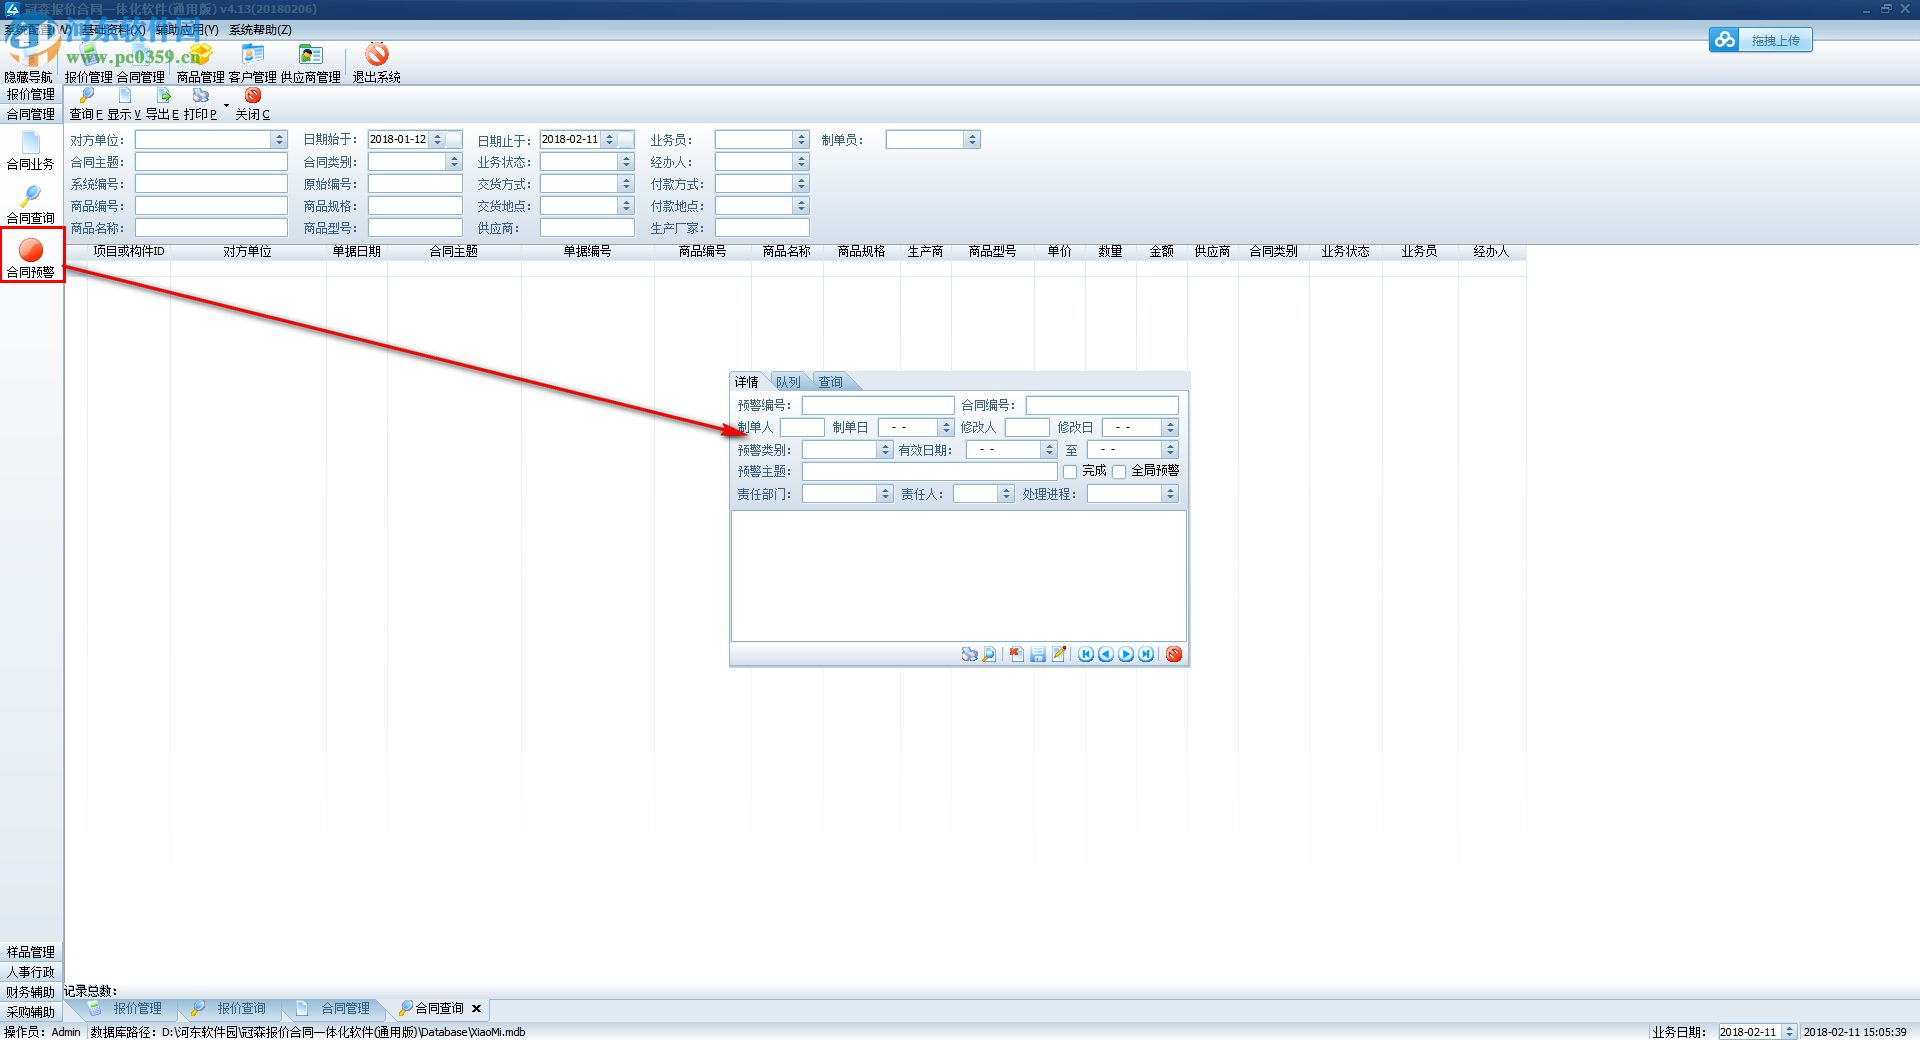This screenshot has width=1920, height=1040.
Task: Open 合同预警 in the side navigation
Action: 31,257
